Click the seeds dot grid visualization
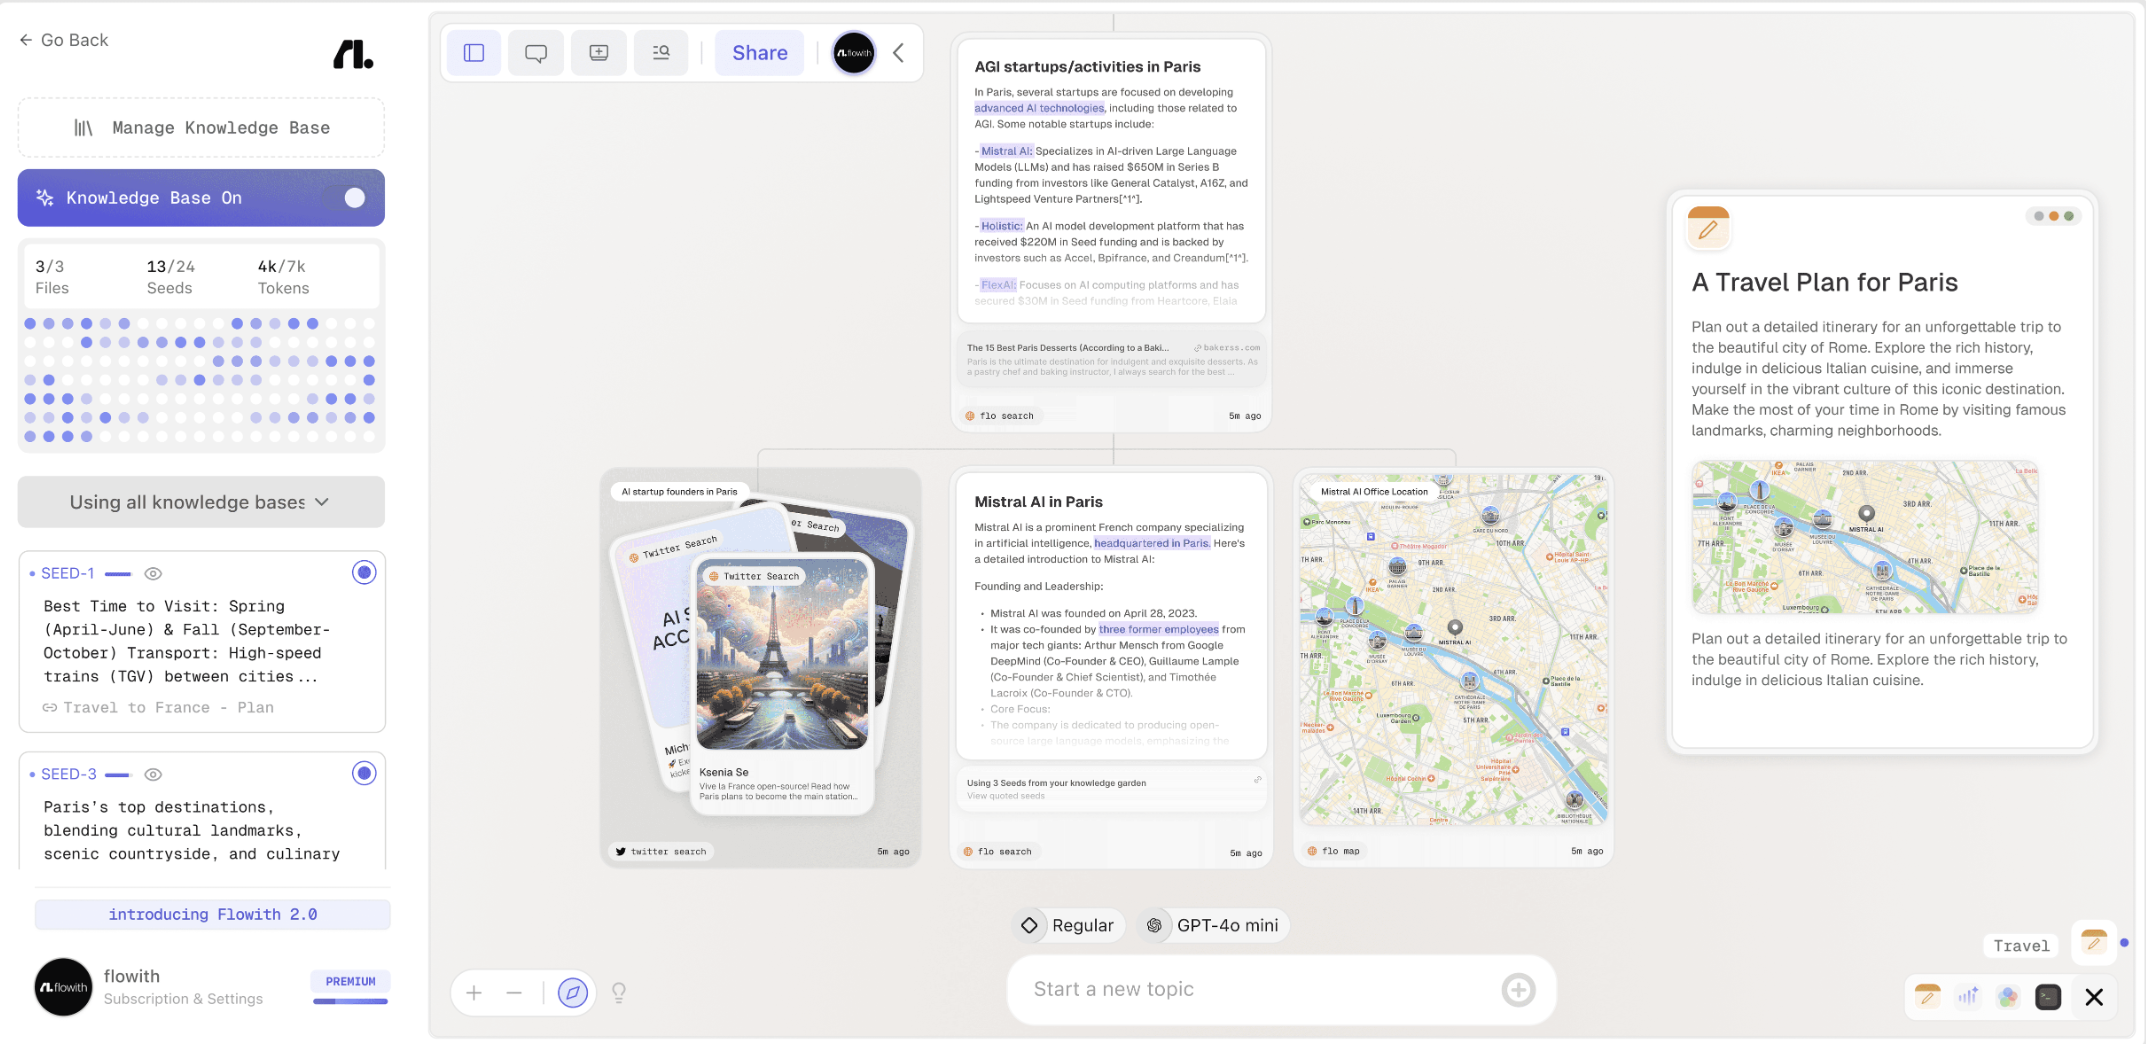Screen dimensions: 2146x1044 coord(200,380)
